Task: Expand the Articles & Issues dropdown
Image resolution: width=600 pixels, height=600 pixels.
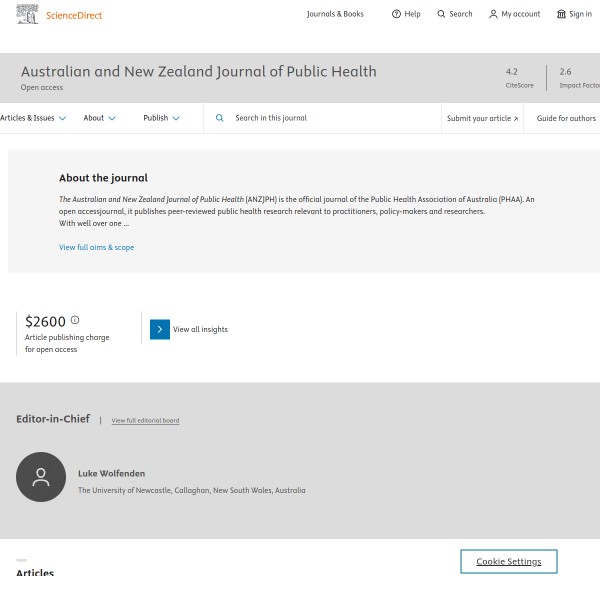Action: (33, 118)
